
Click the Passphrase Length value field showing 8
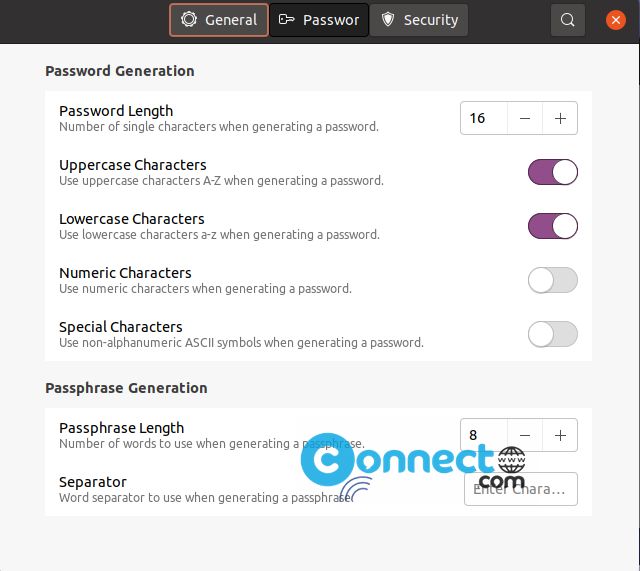pyautogui.click(x=484, y=435)
